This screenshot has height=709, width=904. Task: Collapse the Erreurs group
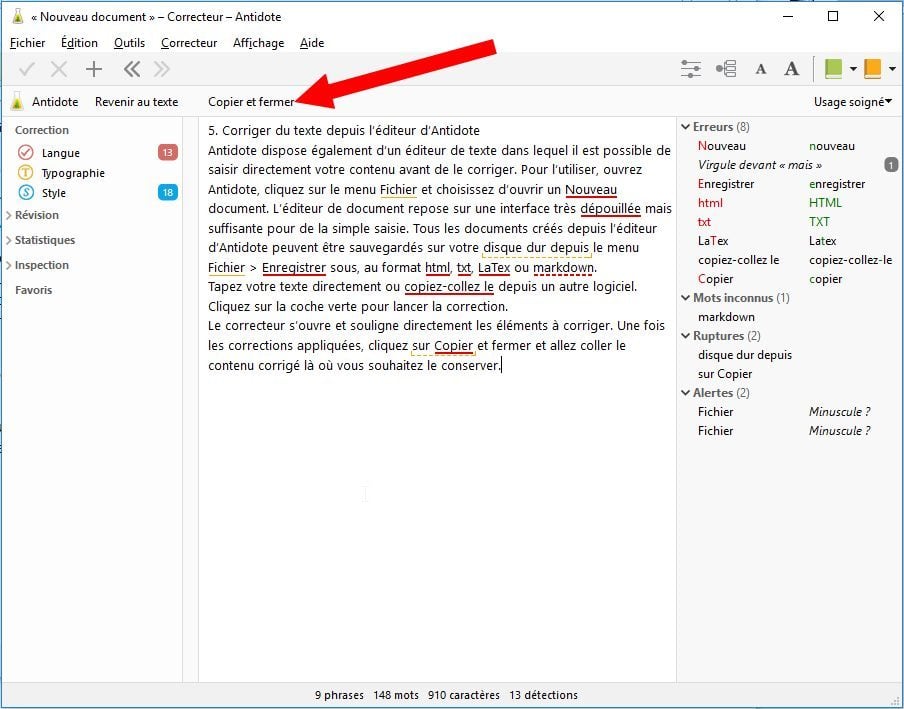click(x=685, y=127)
